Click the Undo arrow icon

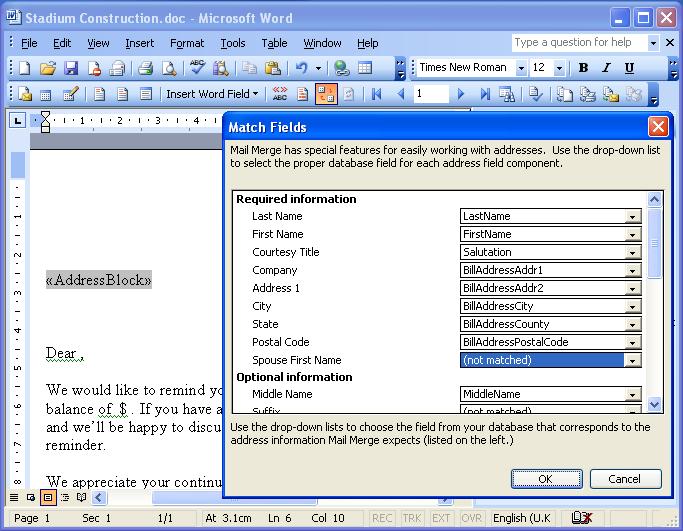[301, 69]
